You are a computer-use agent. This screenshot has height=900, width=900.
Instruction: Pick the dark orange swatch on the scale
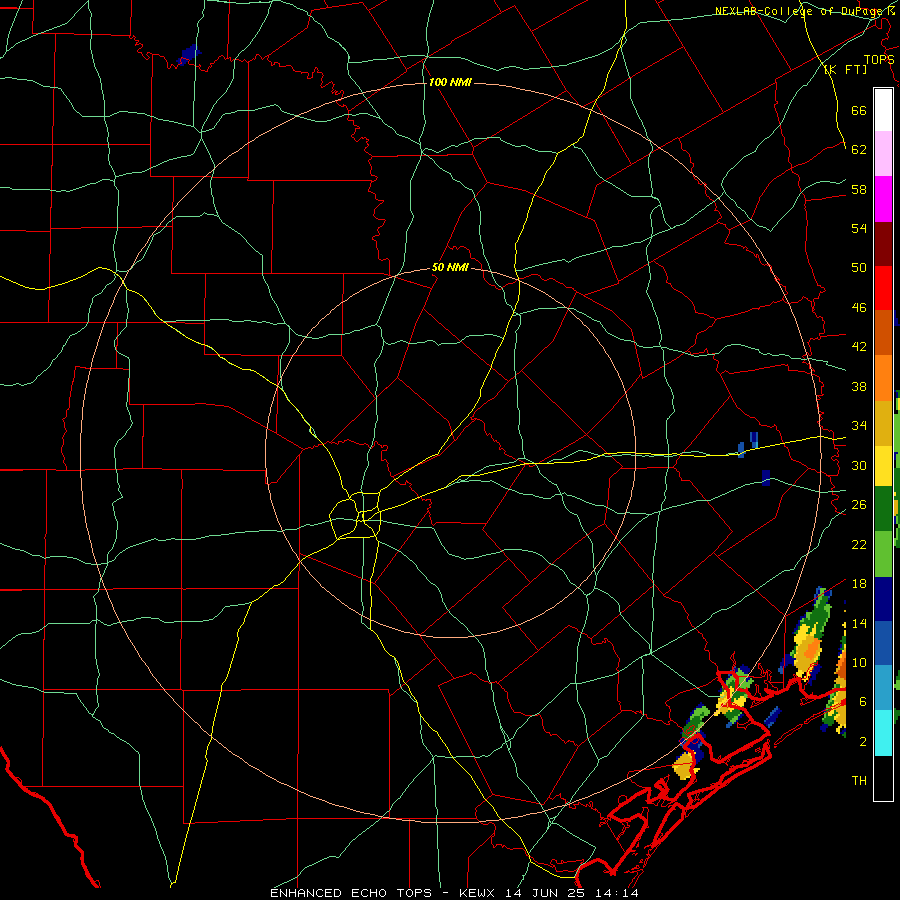pos(883,332)
